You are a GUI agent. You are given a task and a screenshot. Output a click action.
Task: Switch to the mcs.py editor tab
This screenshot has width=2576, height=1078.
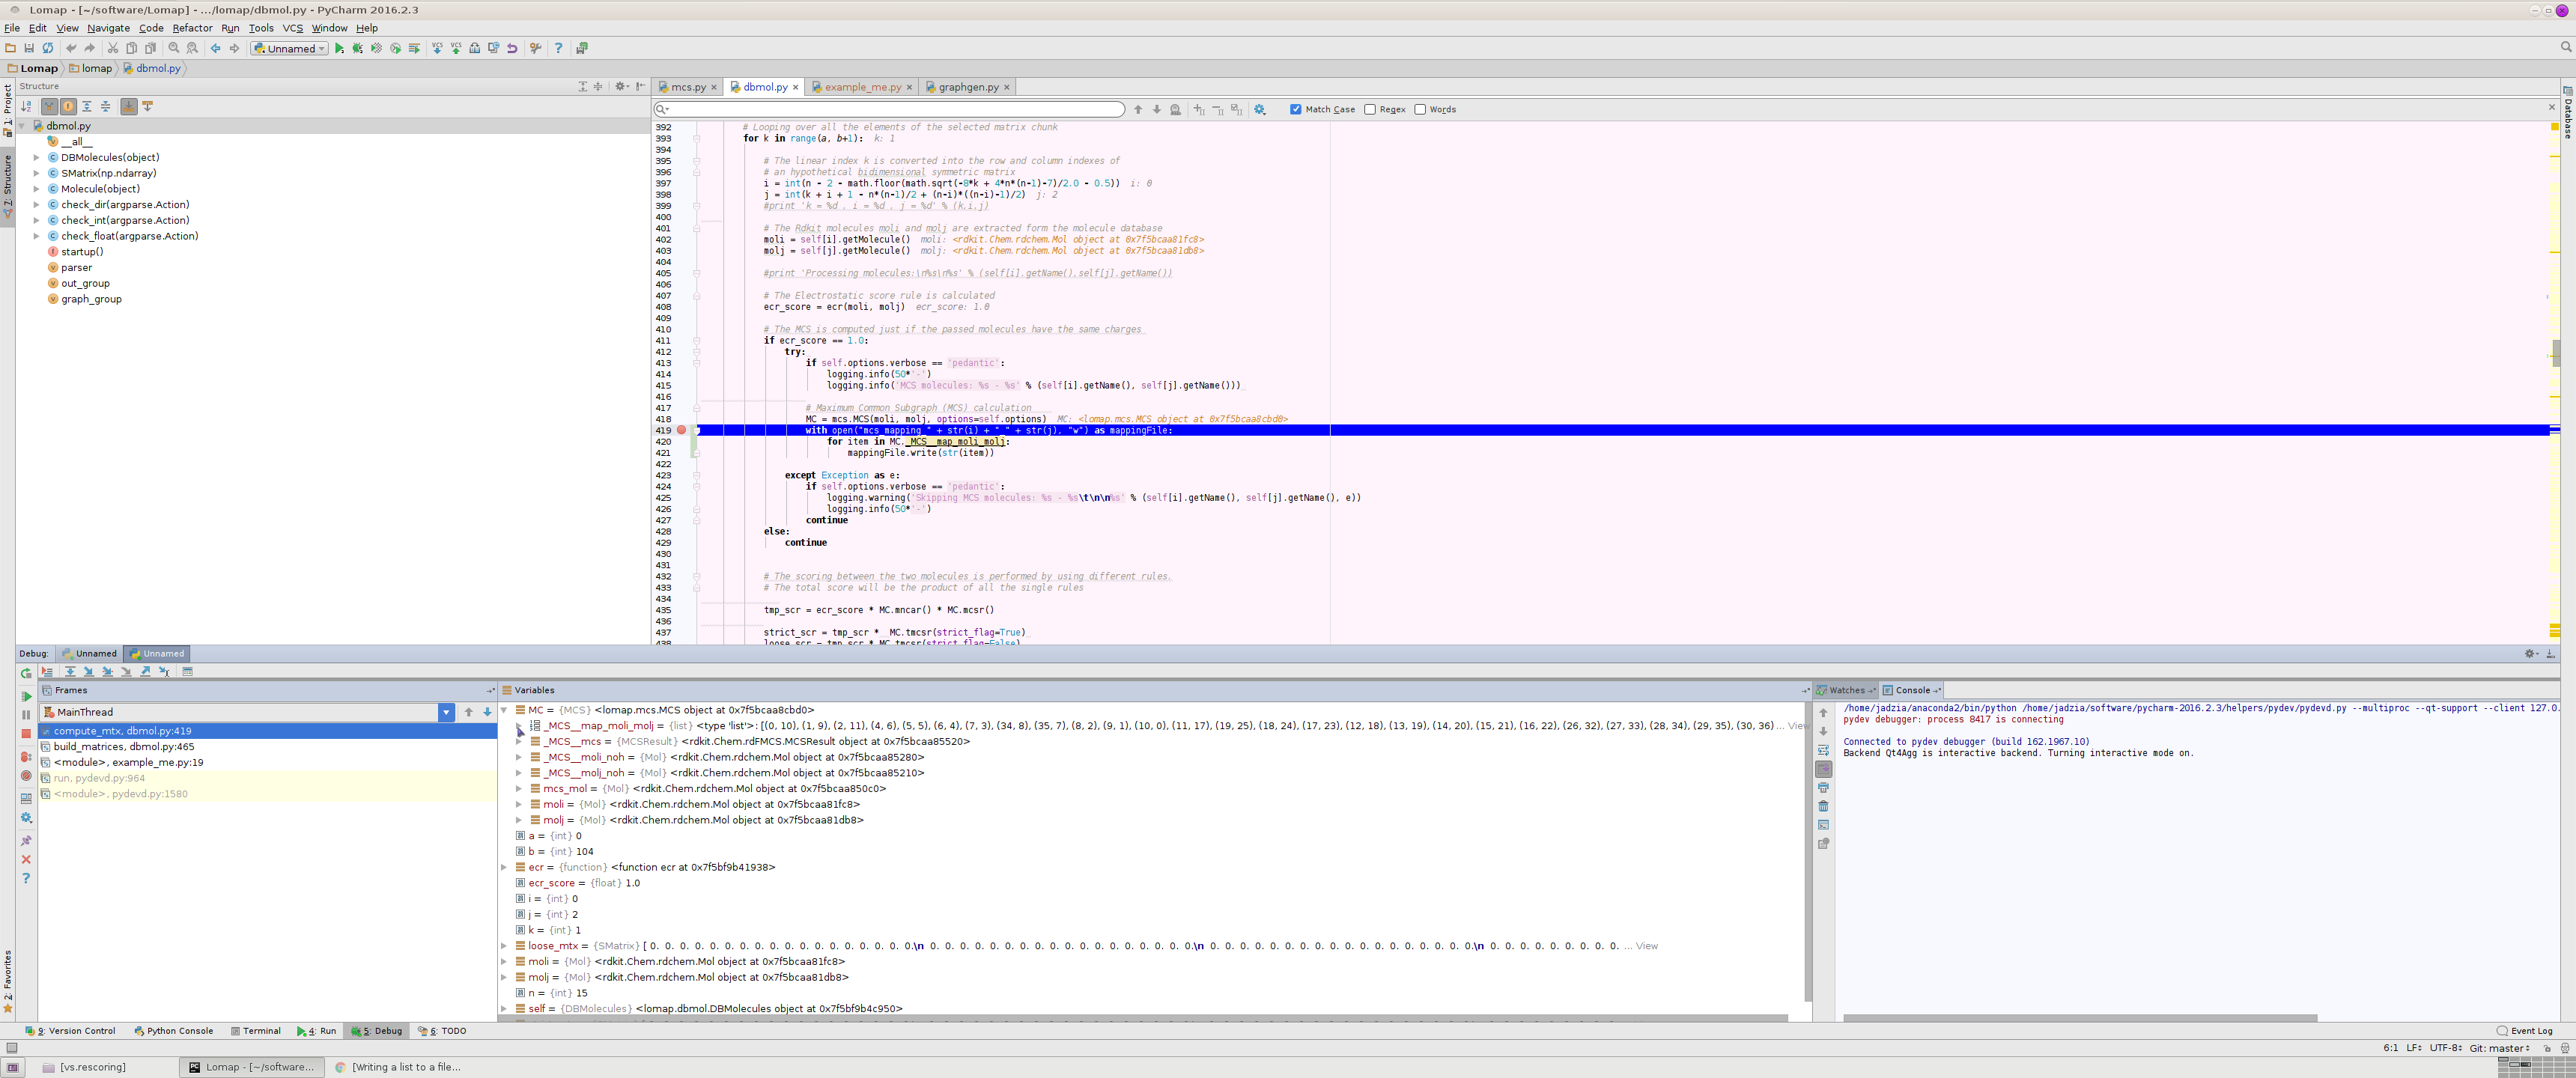coord(688,87)
